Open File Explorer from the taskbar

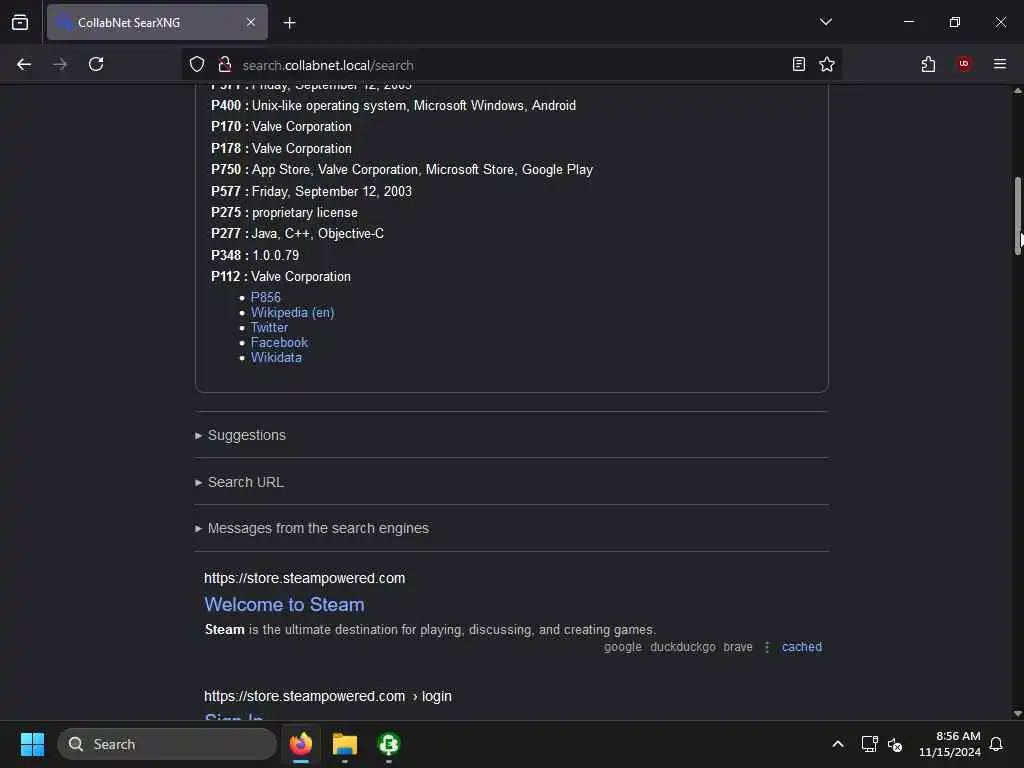click(x=345, y=744)
